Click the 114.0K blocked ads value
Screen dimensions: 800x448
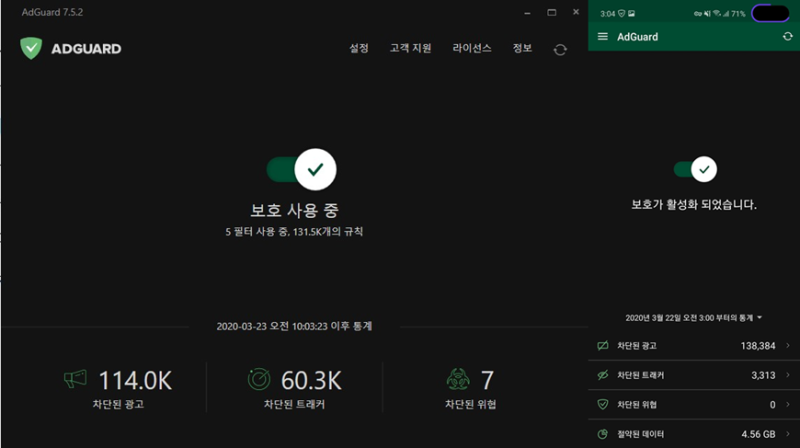(x=135, y=381)
